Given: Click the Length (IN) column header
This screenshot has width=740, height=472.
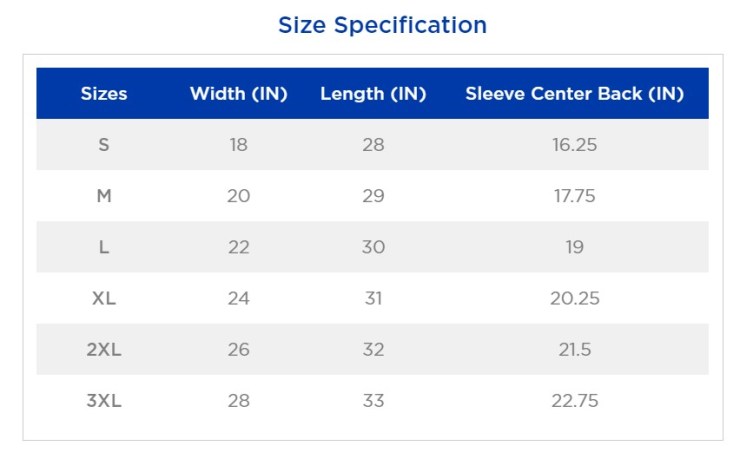Looking at the screenshot, I should click(373, 94).
